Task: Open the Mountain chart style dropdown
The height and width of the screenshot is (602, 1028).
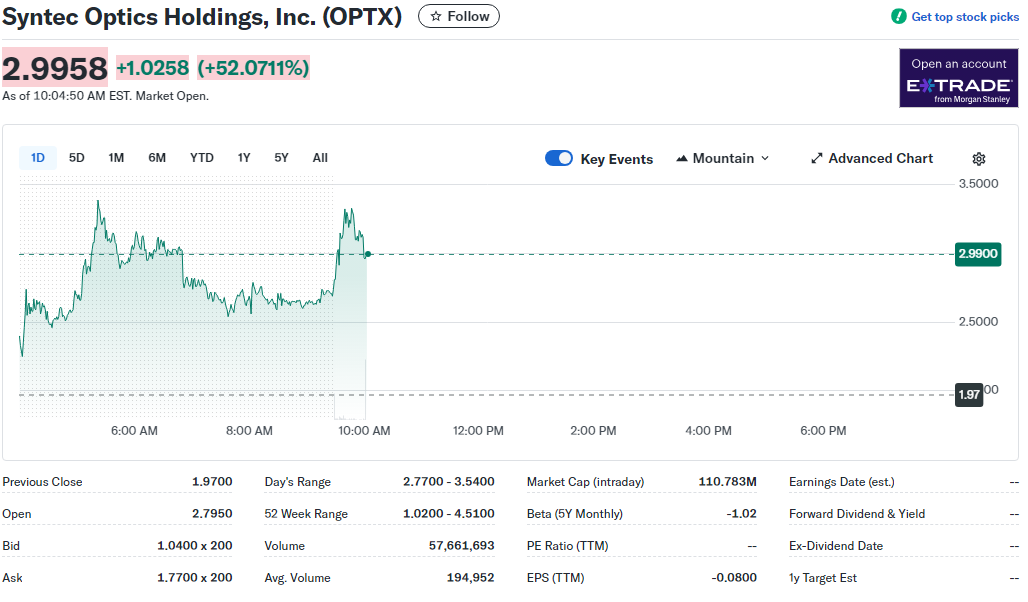Action: pyautogui.click(x=722, y=158)
